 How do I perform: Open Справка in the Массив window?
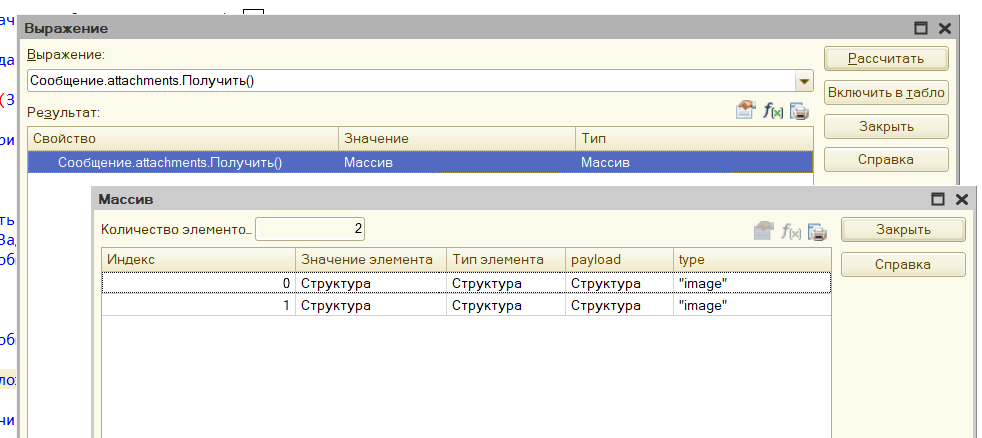(x=903, y=265)
